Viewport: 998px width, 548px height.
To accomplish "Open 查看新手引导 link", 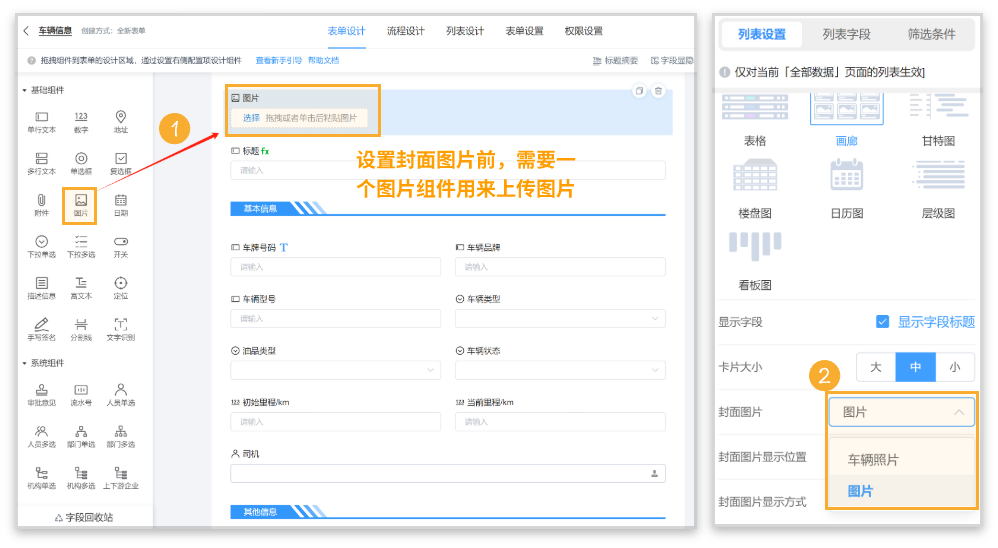I will [x=279, y=60].
